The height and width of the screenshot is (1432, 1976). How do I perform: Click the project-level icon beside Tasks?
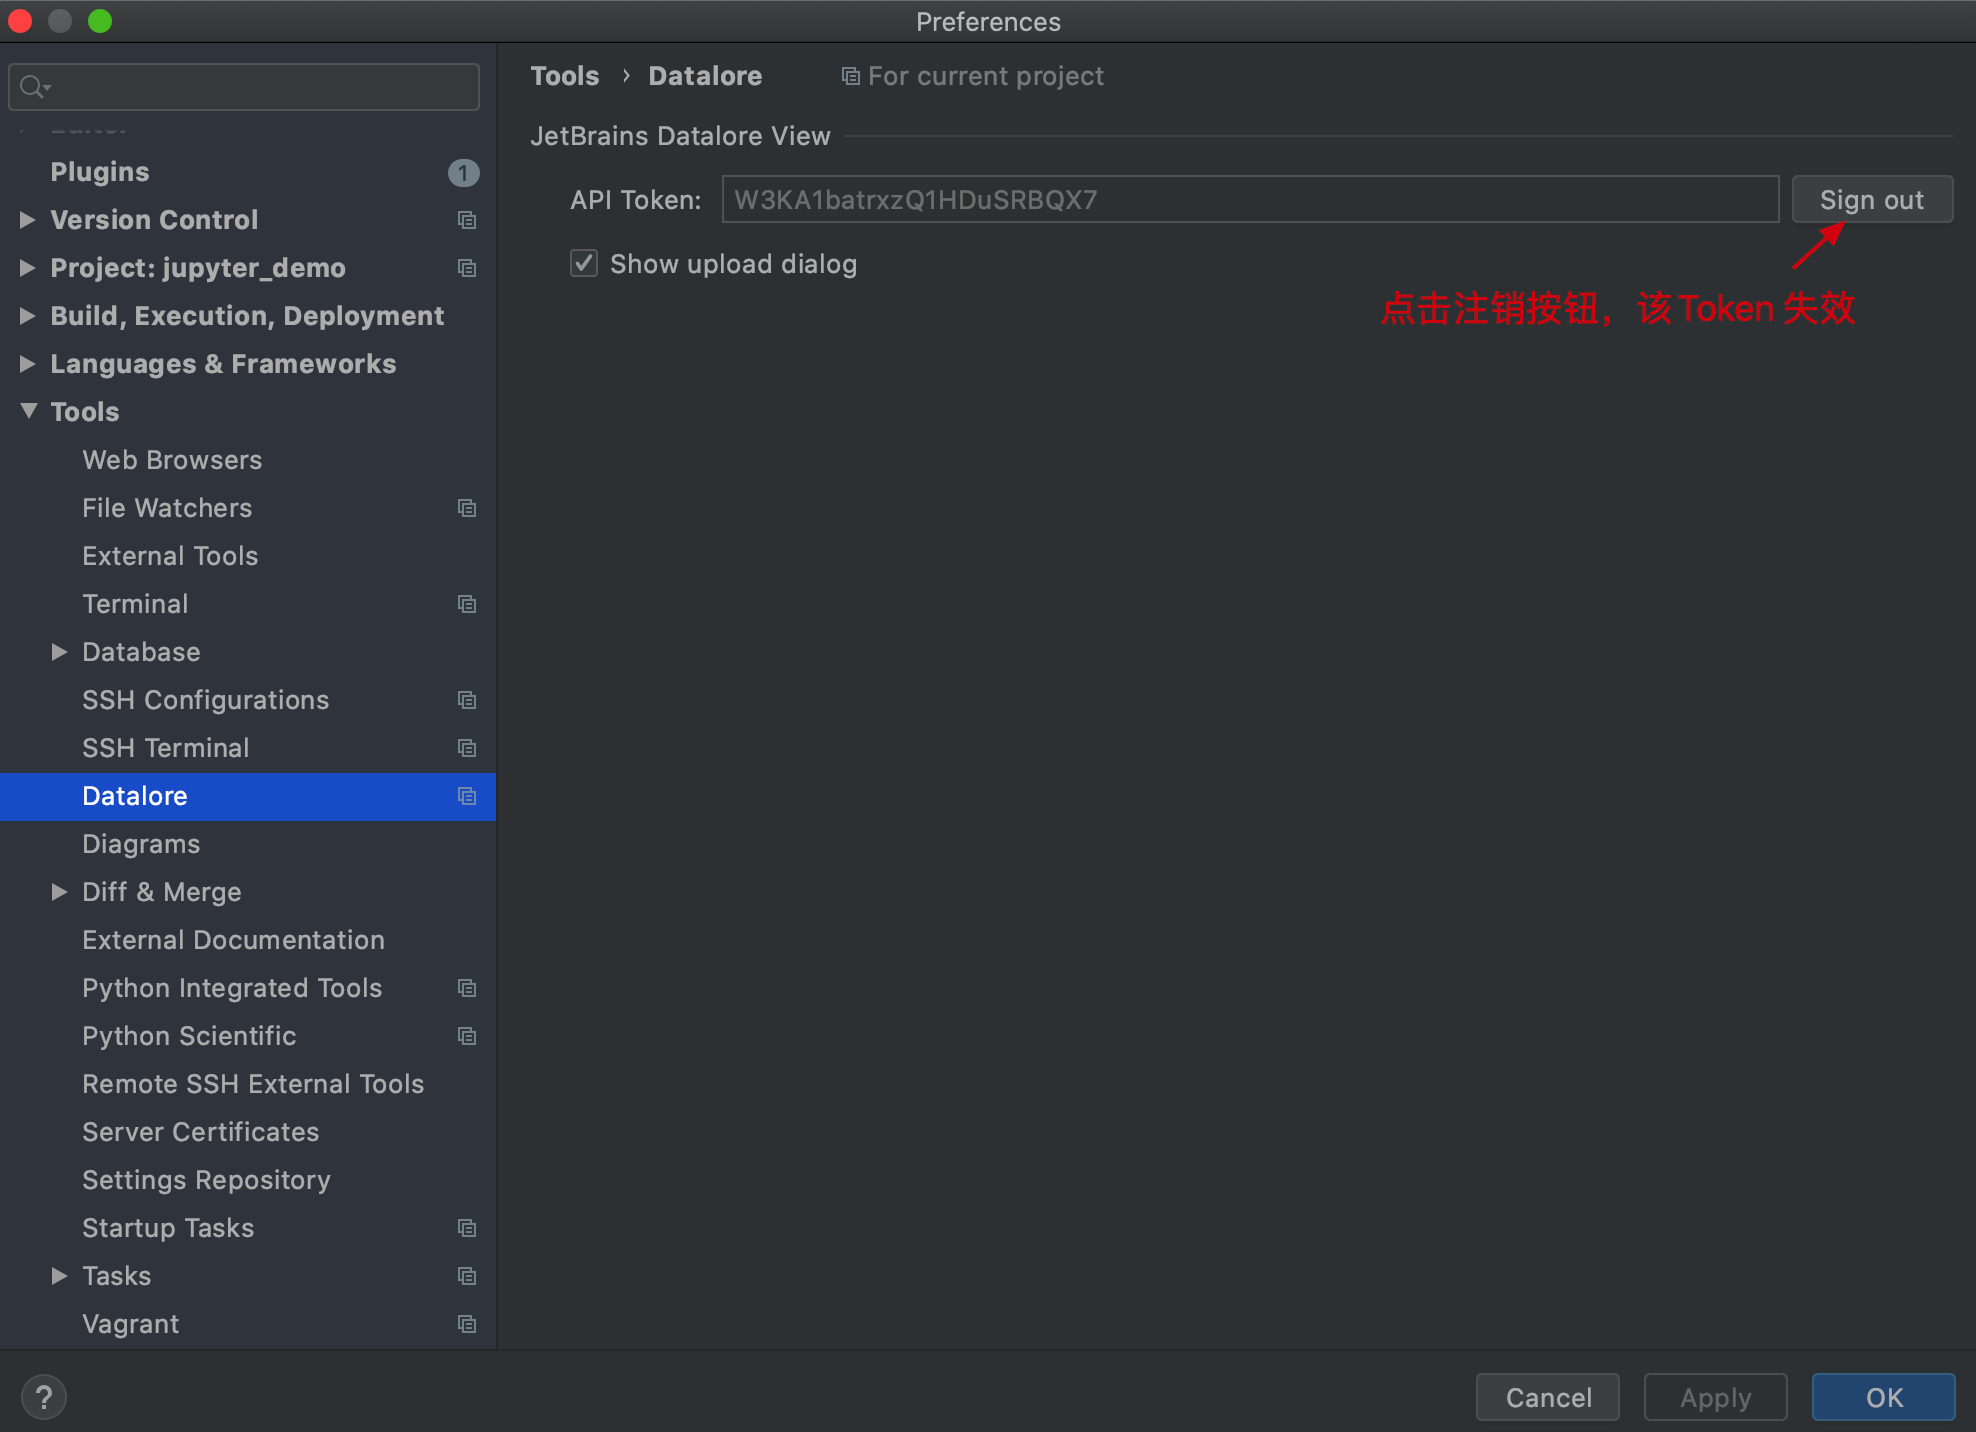467,1276
